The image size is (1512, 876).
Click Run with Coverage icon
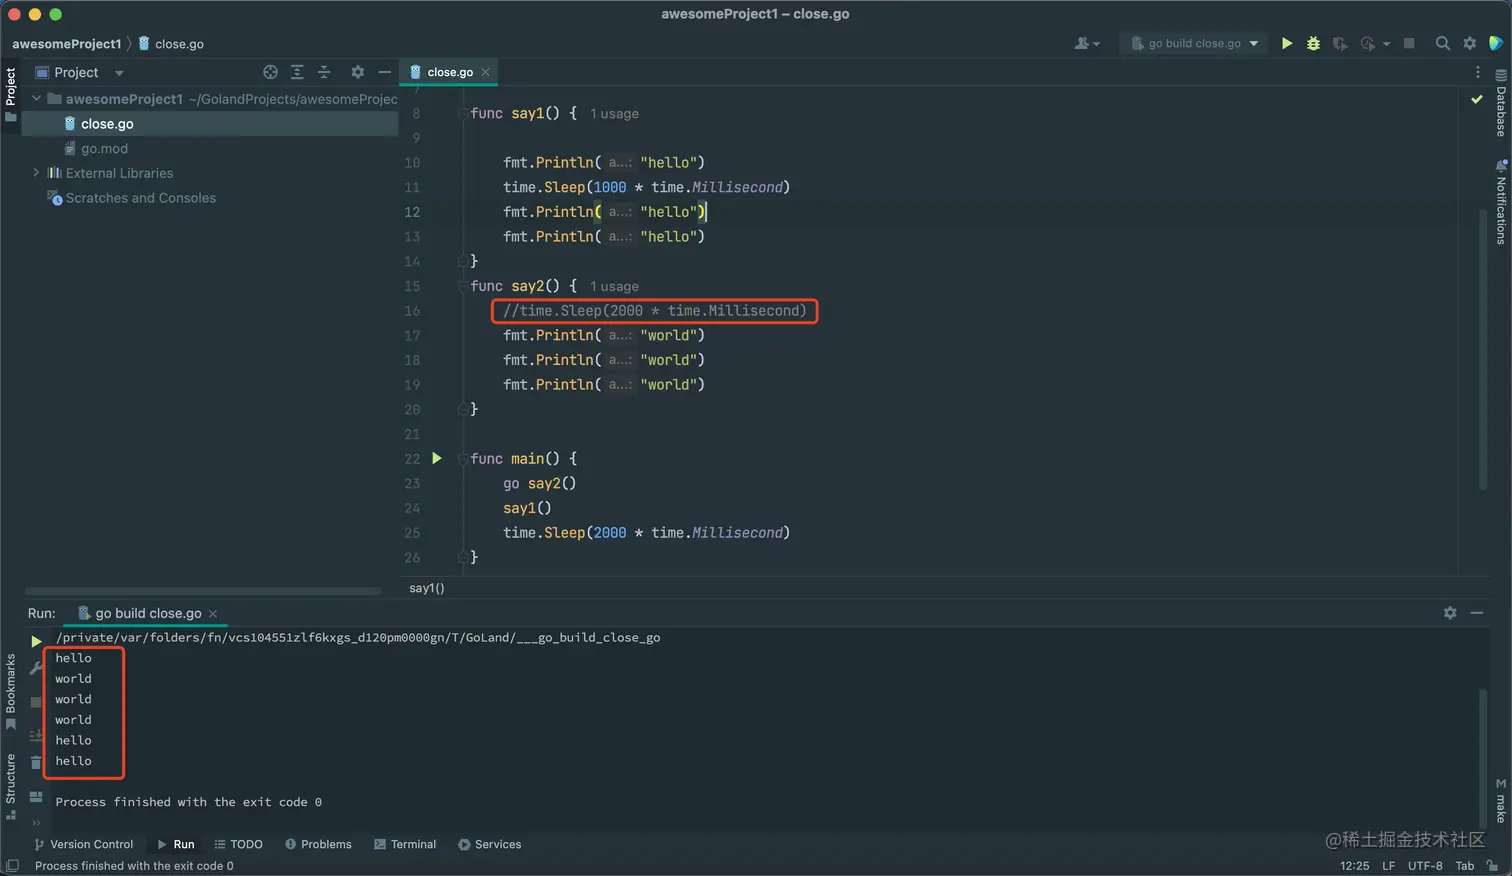pos(1340,43)
